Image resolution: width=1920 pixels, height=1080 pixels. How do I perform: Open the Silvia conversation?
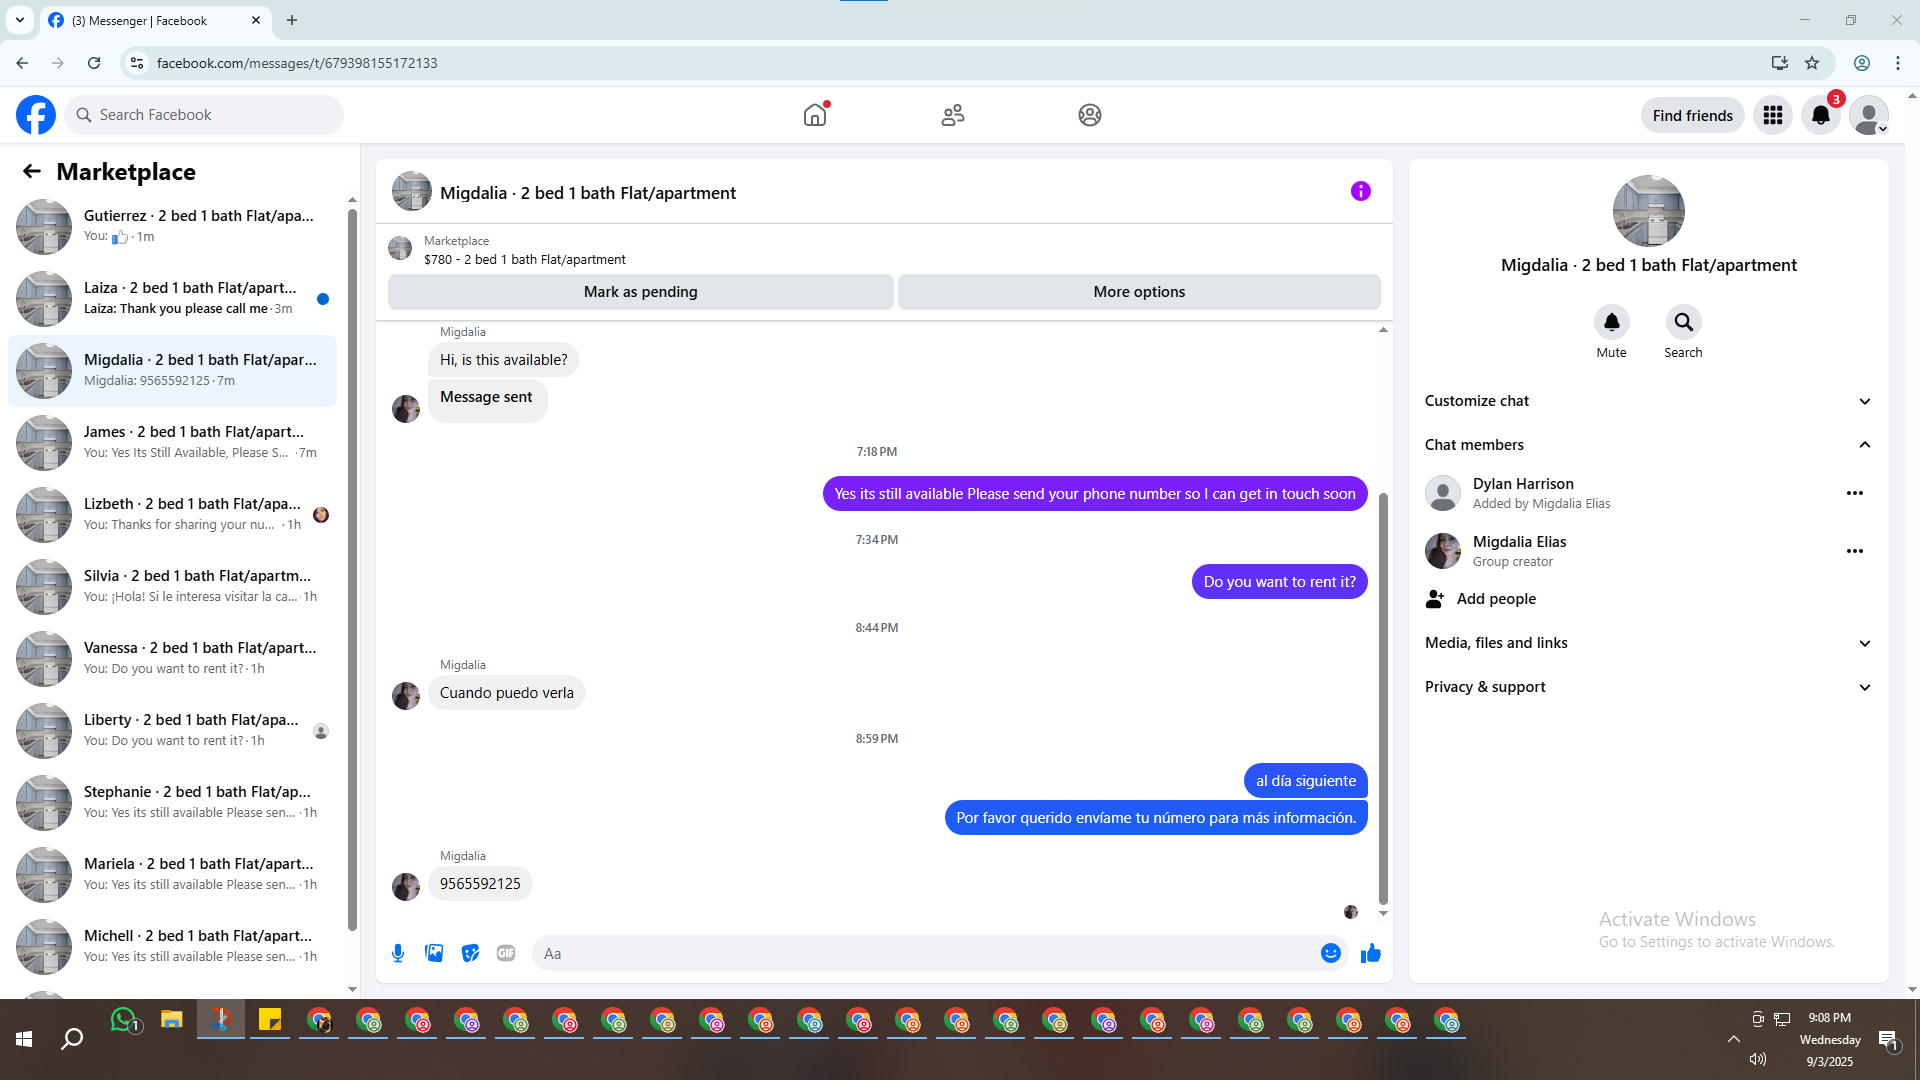click(x=172, y=586)
